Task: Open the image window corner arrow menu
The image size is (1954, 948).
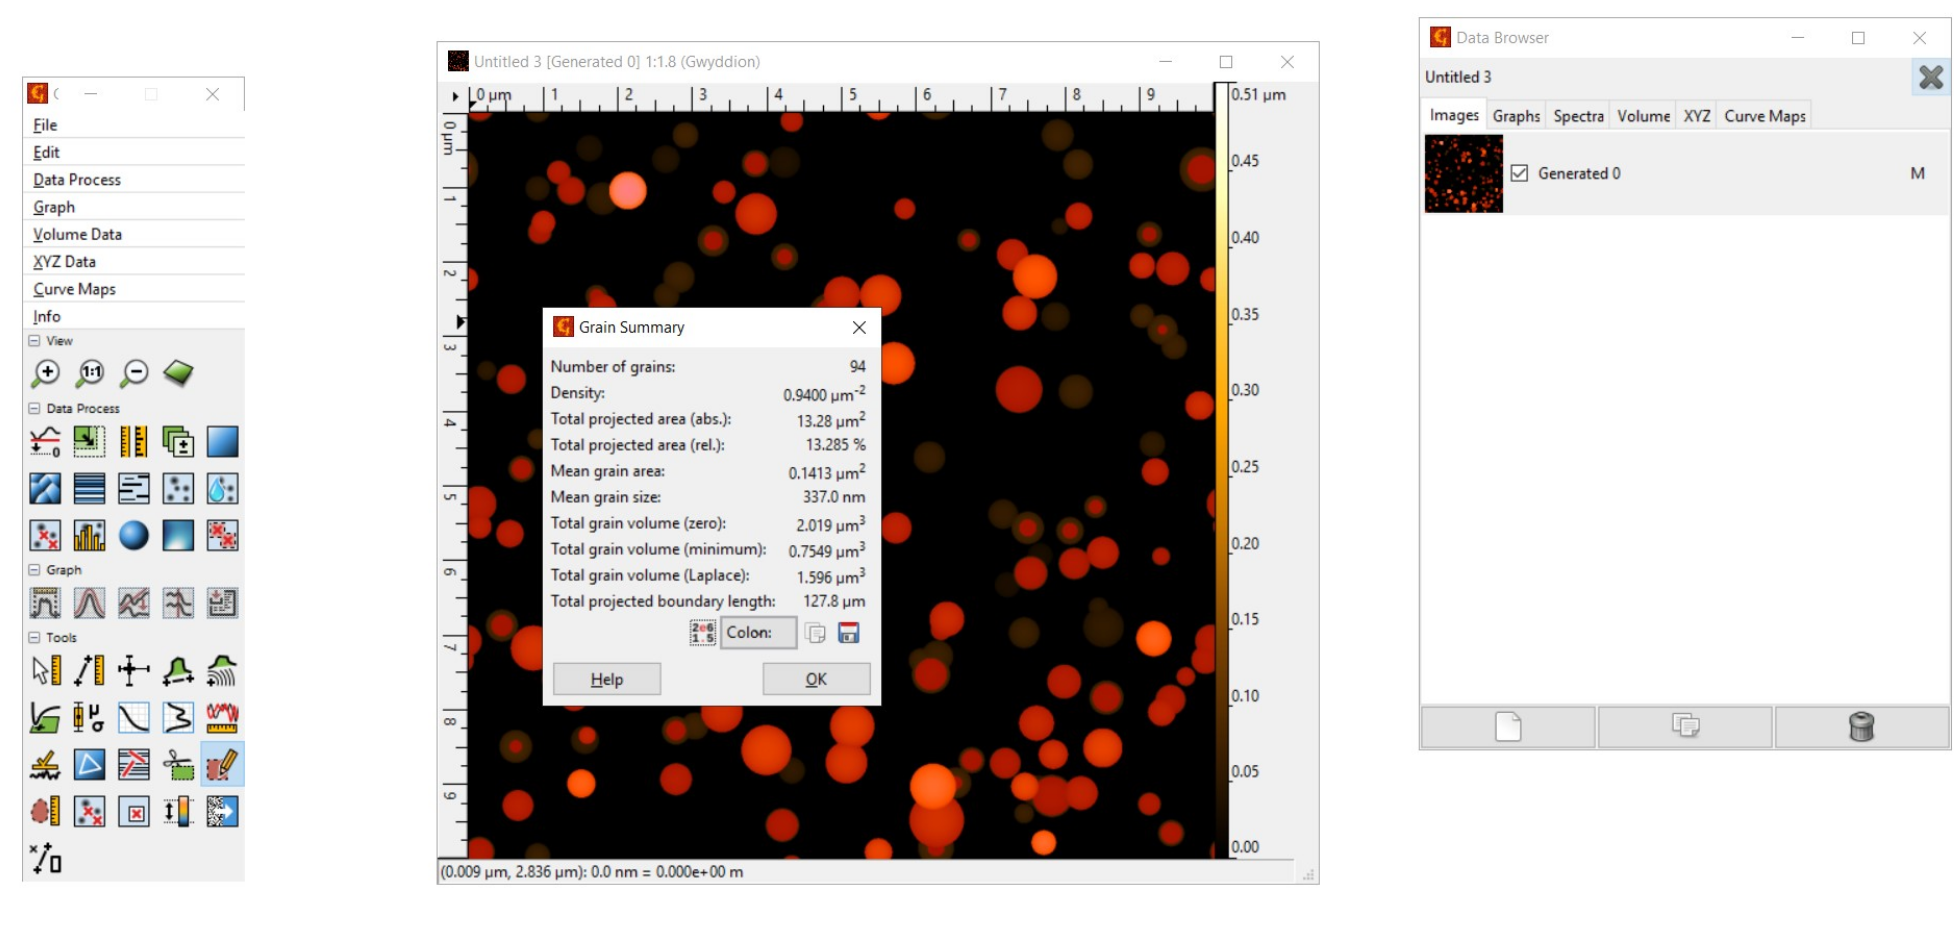Action: click(x=455, y=97)
